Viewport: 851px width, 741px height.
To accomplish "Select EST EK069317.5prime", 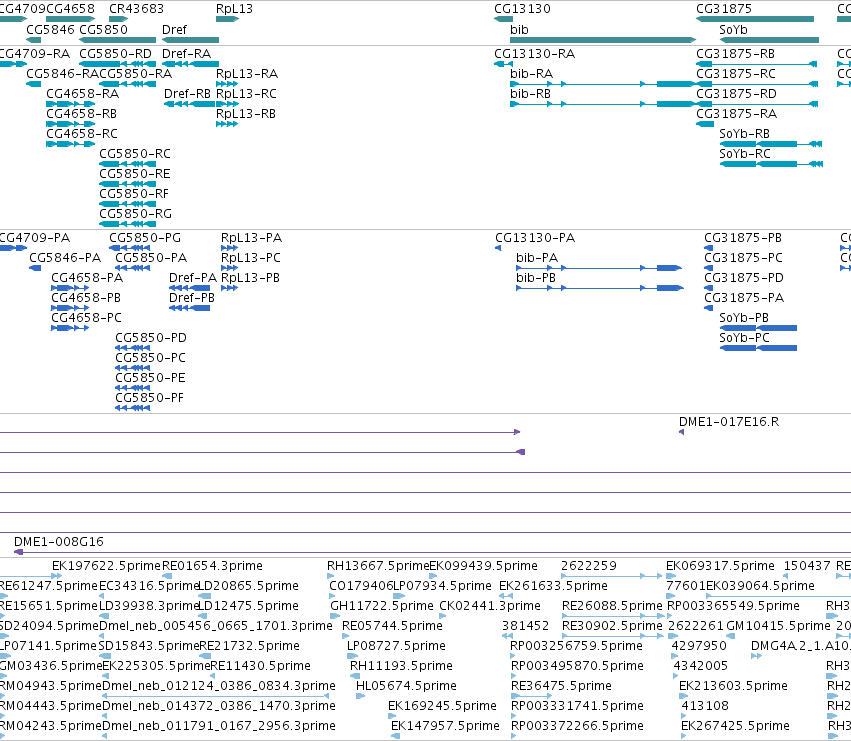I will pos(720,566).
